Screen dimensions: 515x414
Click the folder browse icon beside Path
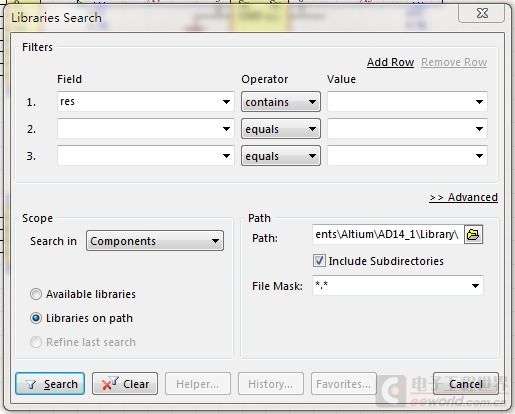point(473,235)
